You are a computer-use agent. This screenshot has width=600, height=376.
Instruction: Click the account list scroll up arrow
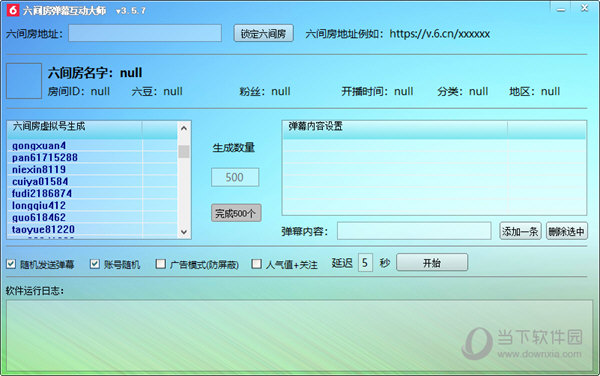[x=184, y=128]
